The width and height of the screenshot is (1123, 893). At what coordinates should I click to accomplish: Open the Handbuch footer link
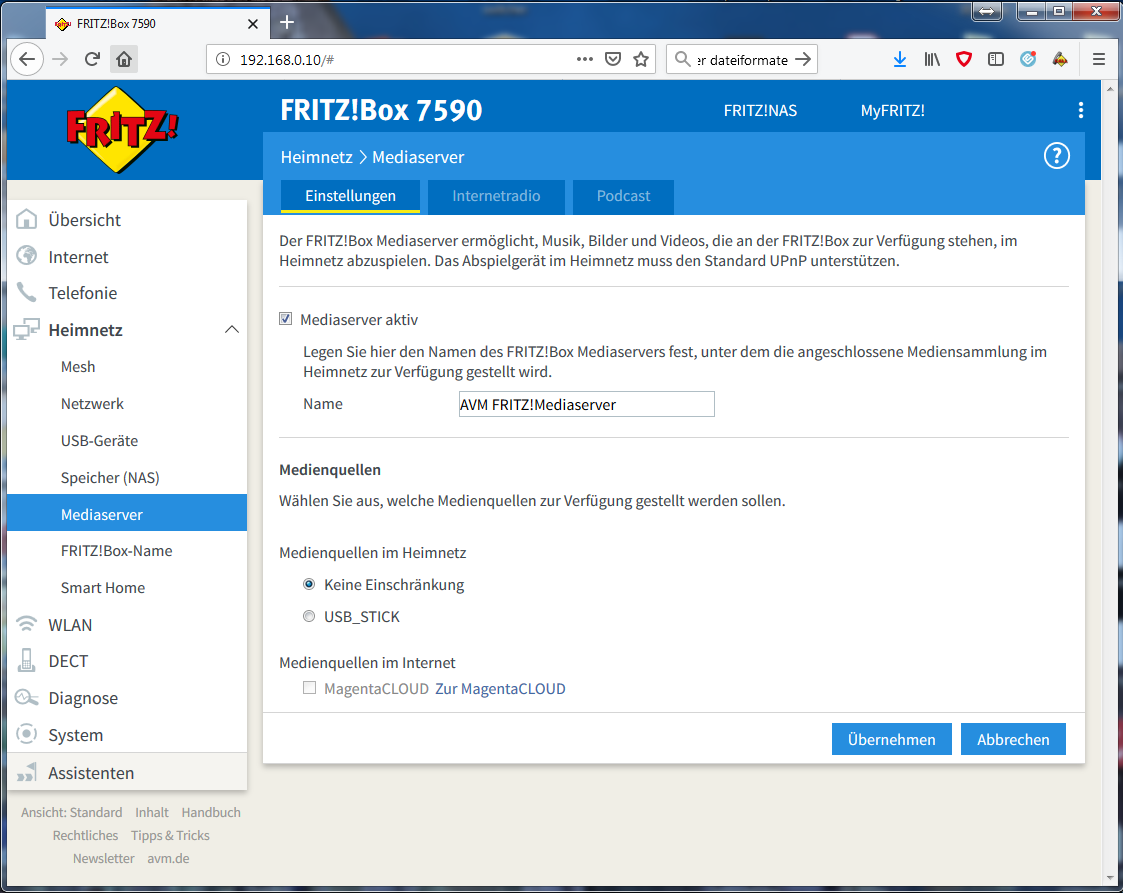(211, 812)
